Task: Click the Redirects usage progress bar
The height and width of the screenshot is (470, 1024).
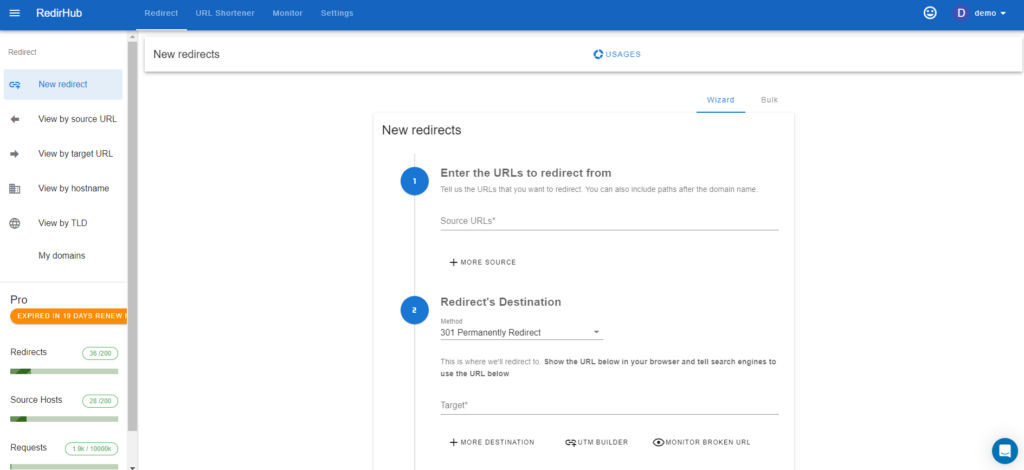Action: pos(64,371)
